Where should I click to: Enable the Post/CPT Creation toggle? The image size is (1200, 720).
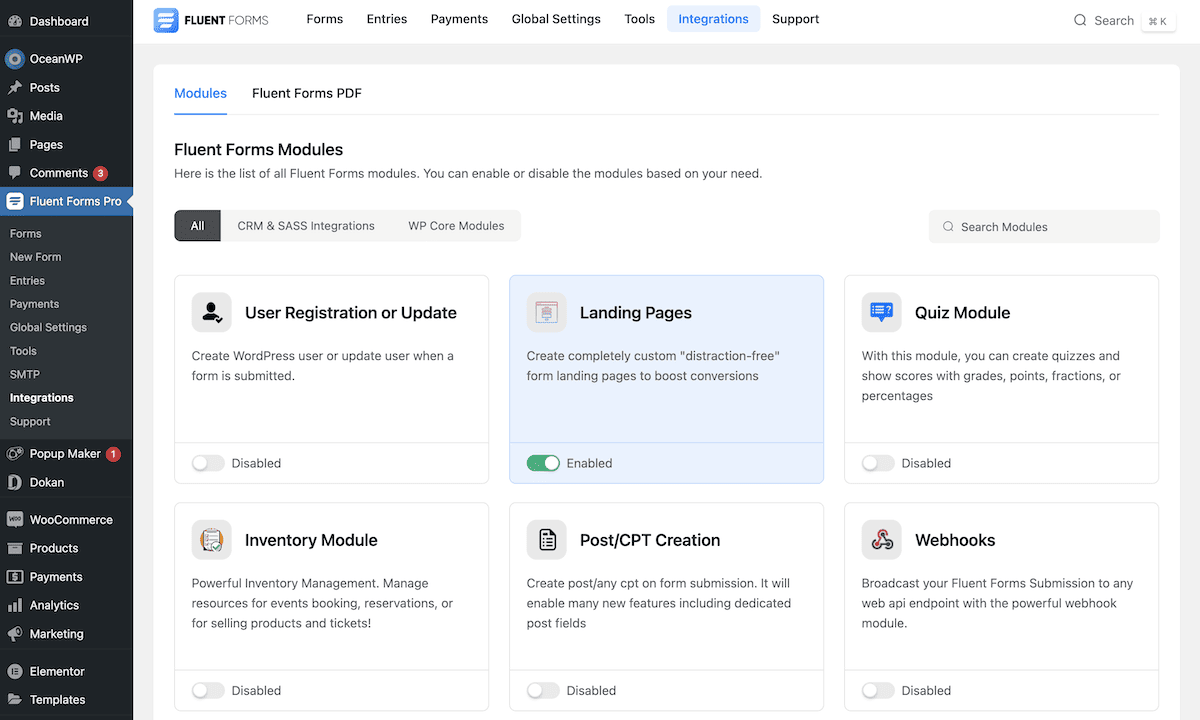click(x=543, y=690)
